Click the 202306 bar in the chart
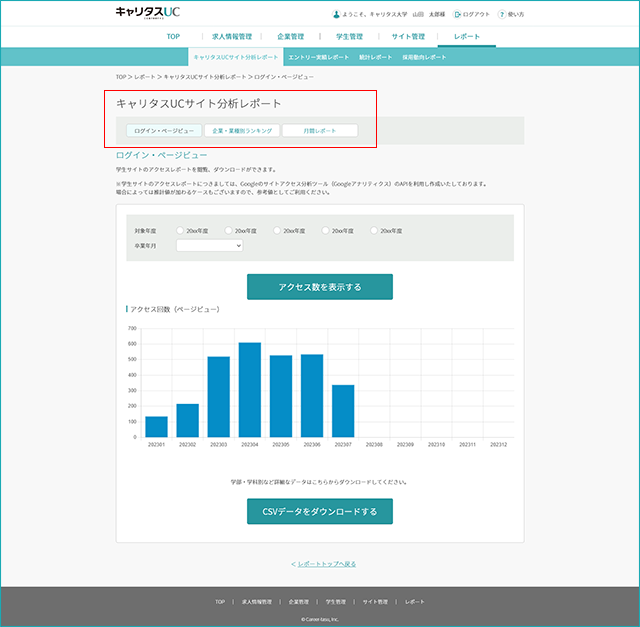The height and width of the screenshot is (627, 640). pos(312,396)
